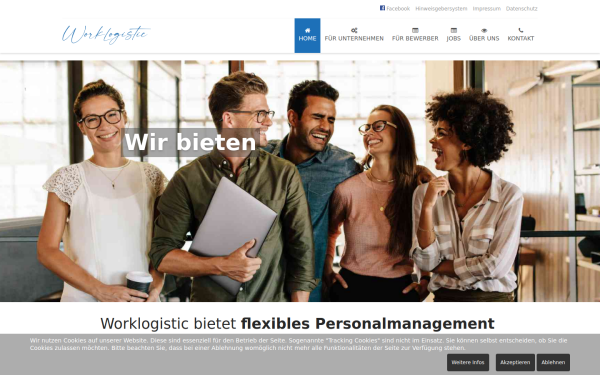Open the Datenschutz page
Image resolution: width=600 pixels, height=375 pixels.
coord(522,8)
